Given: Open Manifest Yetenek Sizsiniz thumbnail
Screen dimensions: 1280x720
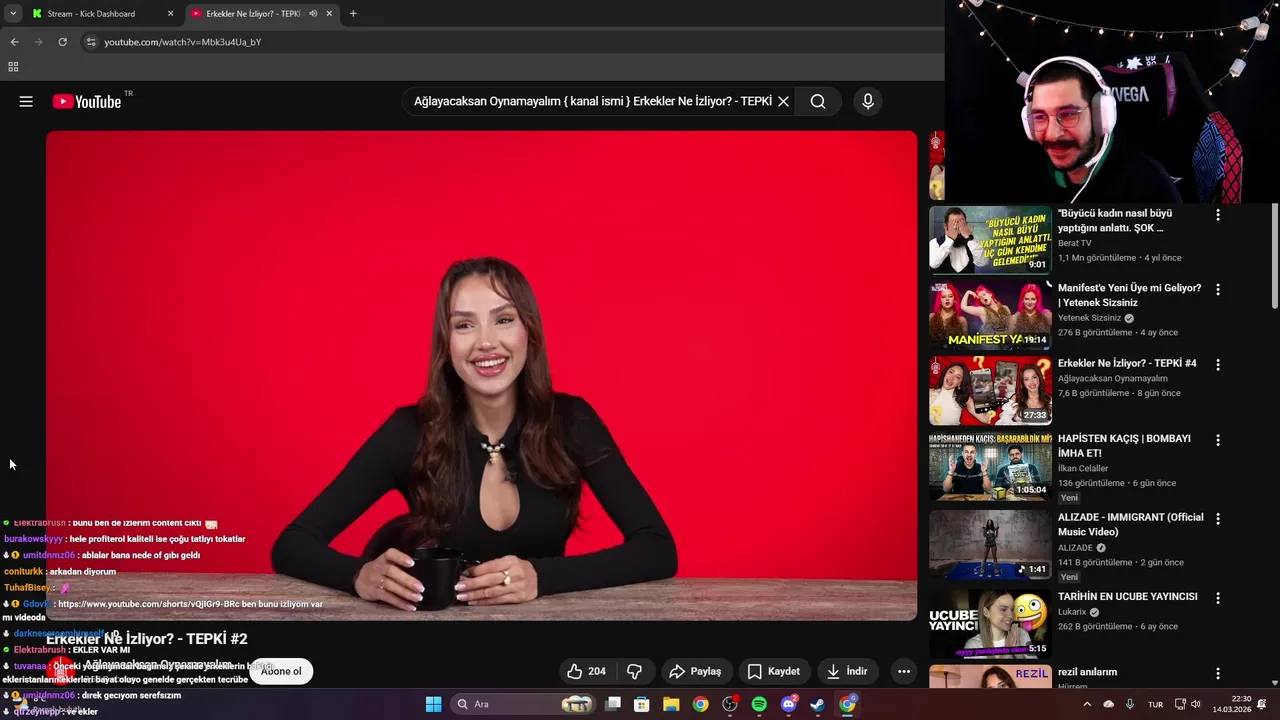Looking at the screenshot, I should point(990,314).
